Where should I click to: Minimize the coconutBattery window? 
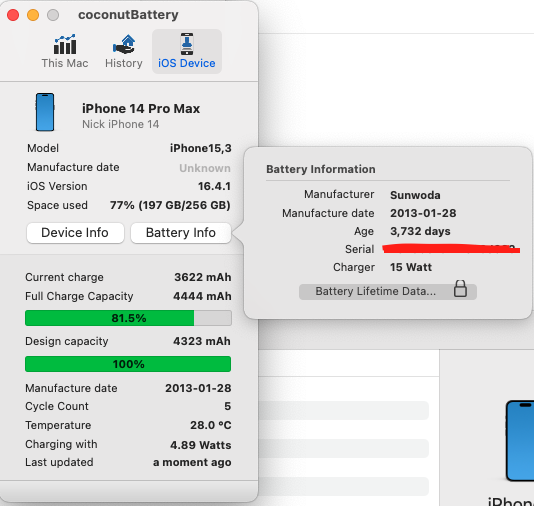click(33, 15)
